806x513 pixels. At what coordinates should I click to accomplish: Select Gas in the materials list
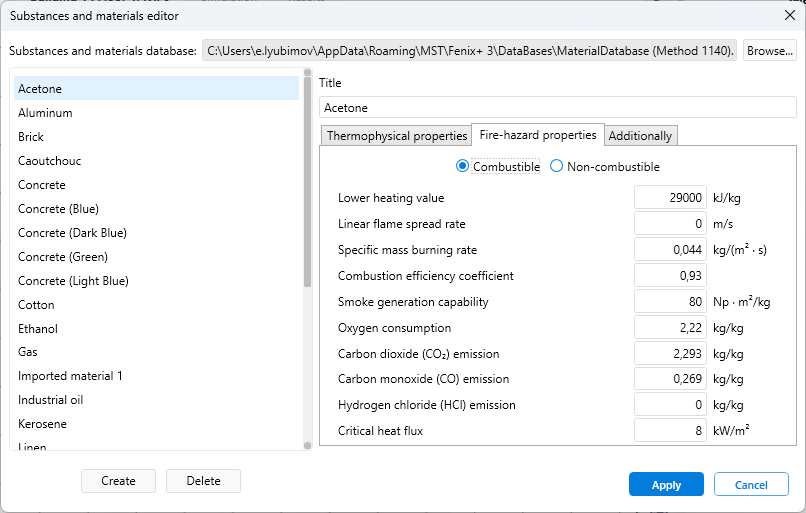[x=156, y=352]
